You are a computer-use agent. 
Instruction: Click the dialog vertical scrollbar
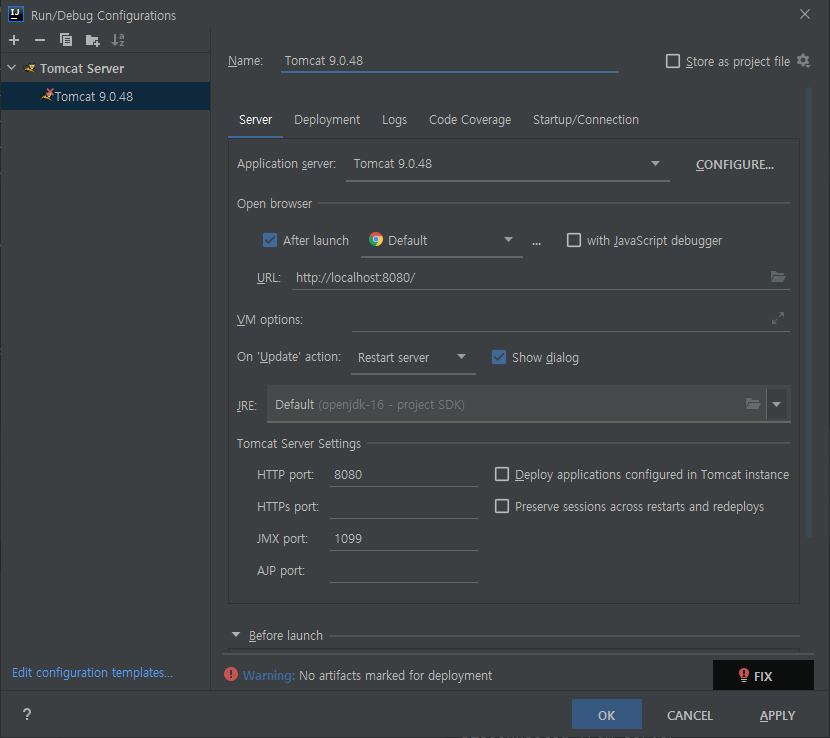click(809, 312)
